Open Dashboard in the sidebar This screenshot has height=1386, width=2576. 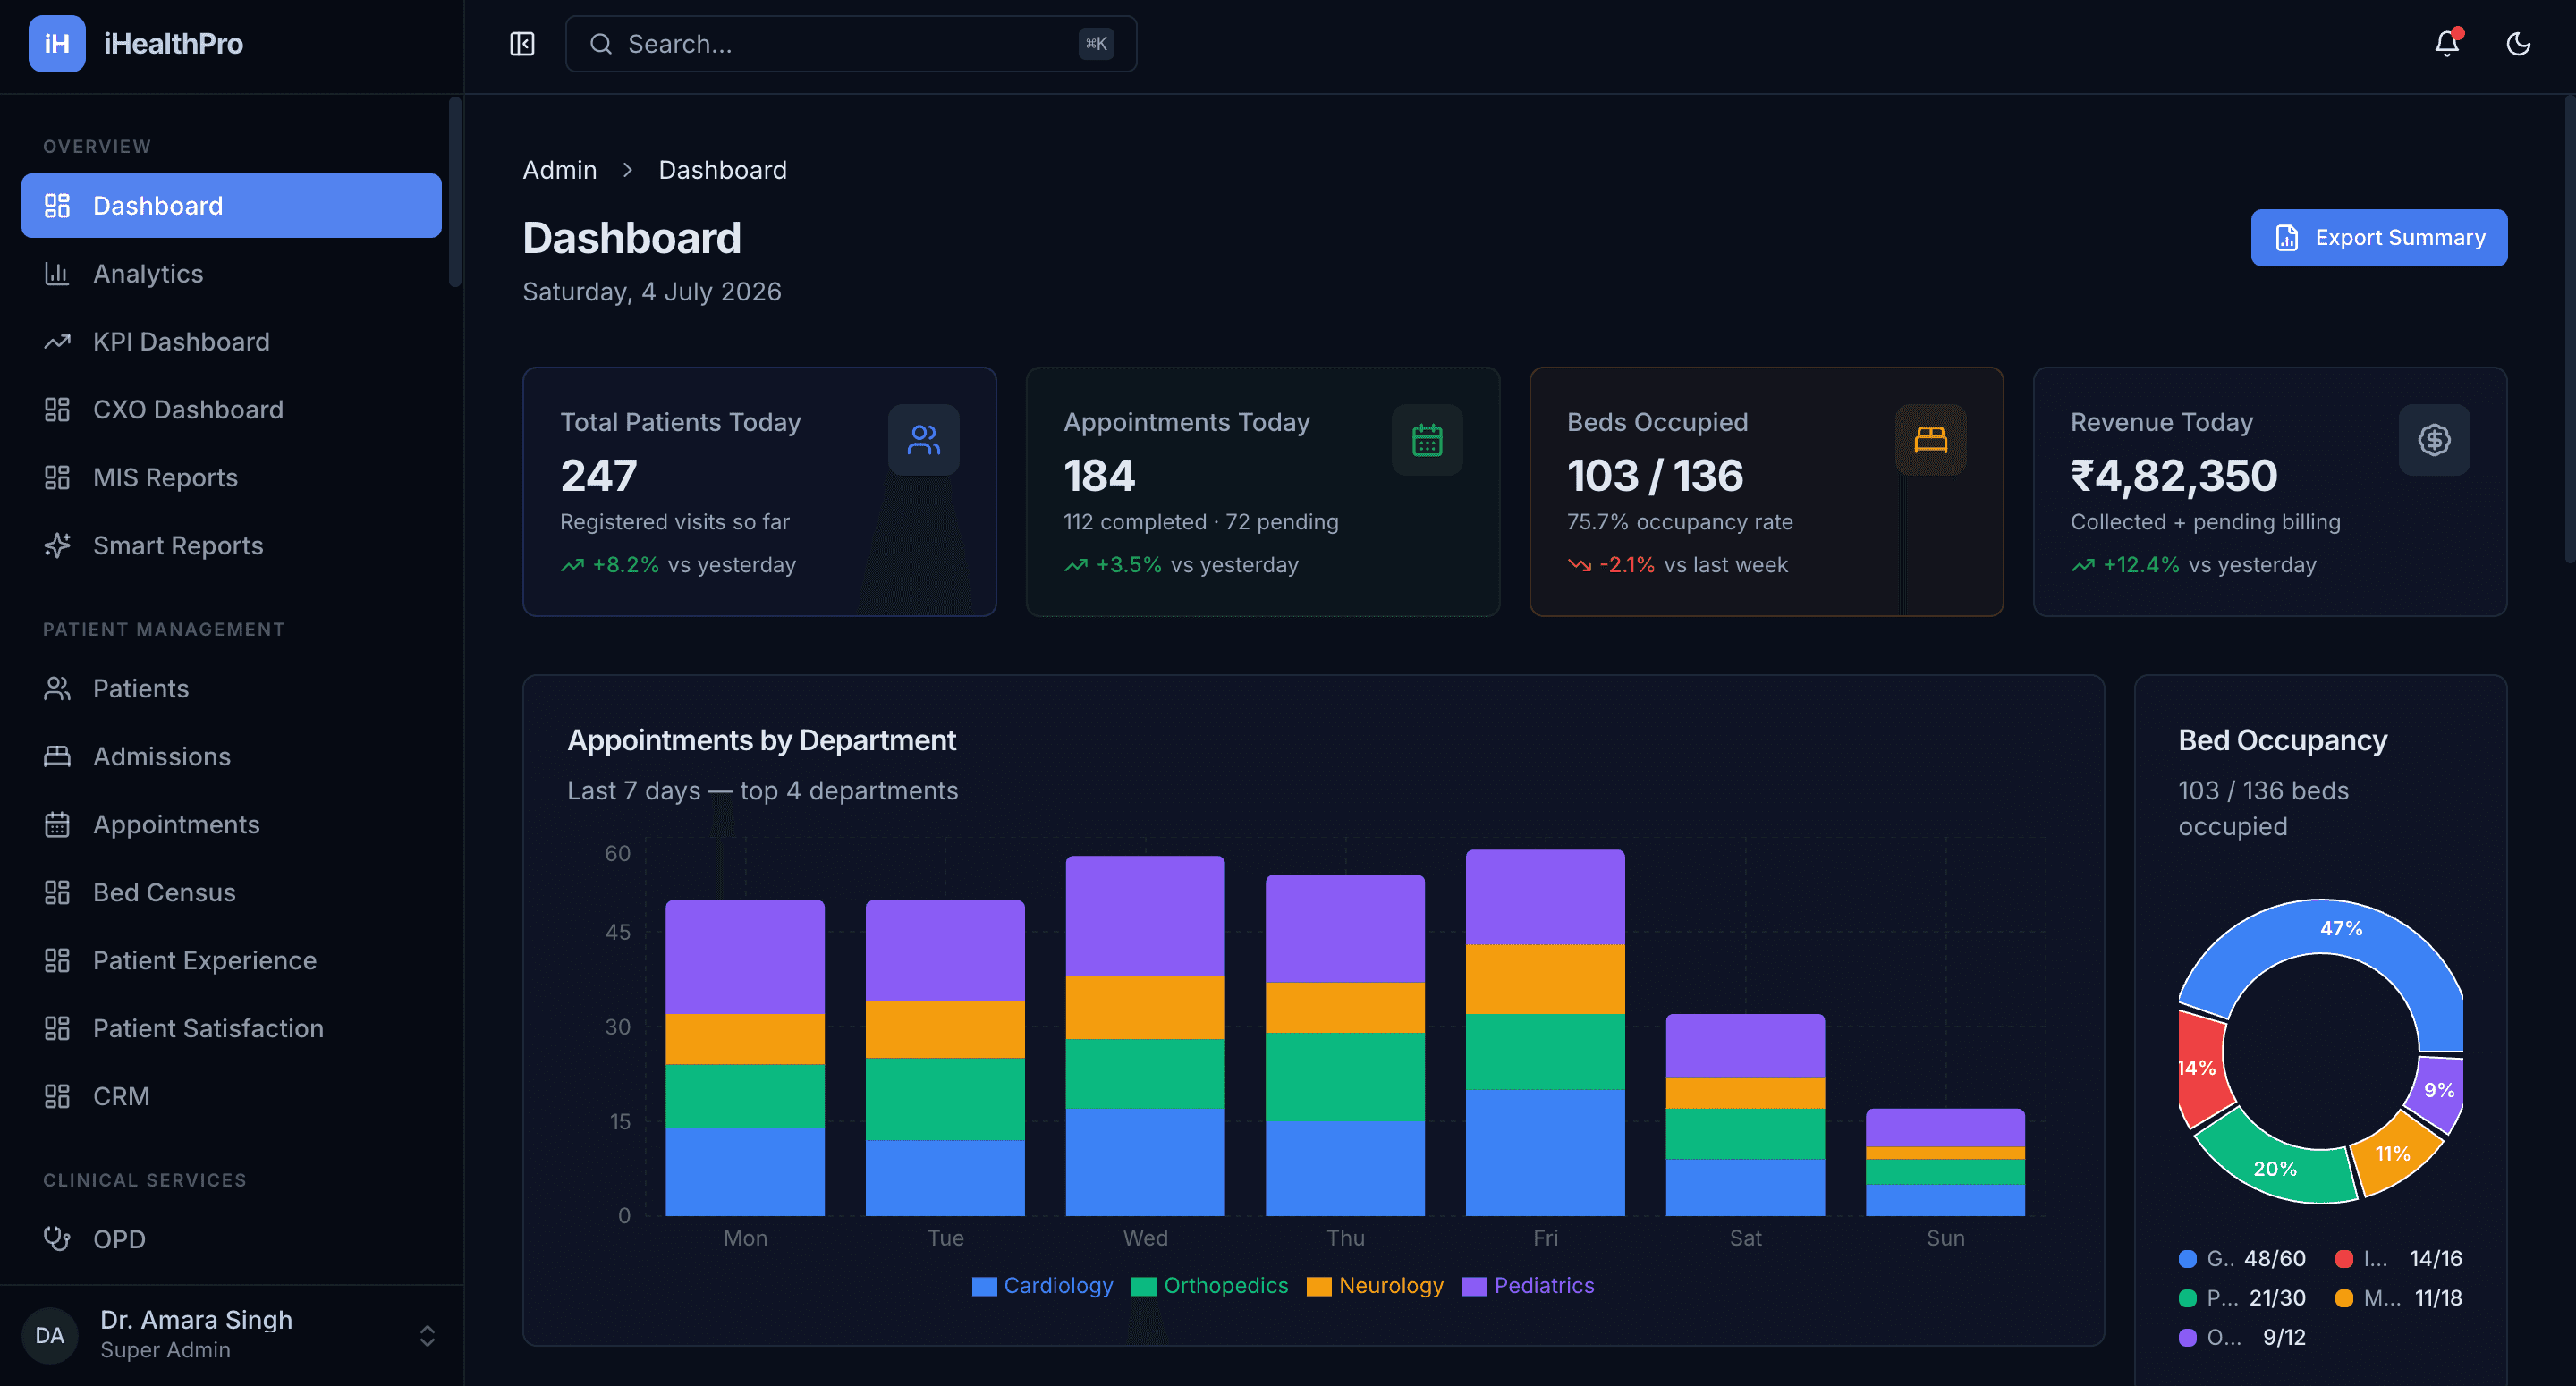[231, 206]
